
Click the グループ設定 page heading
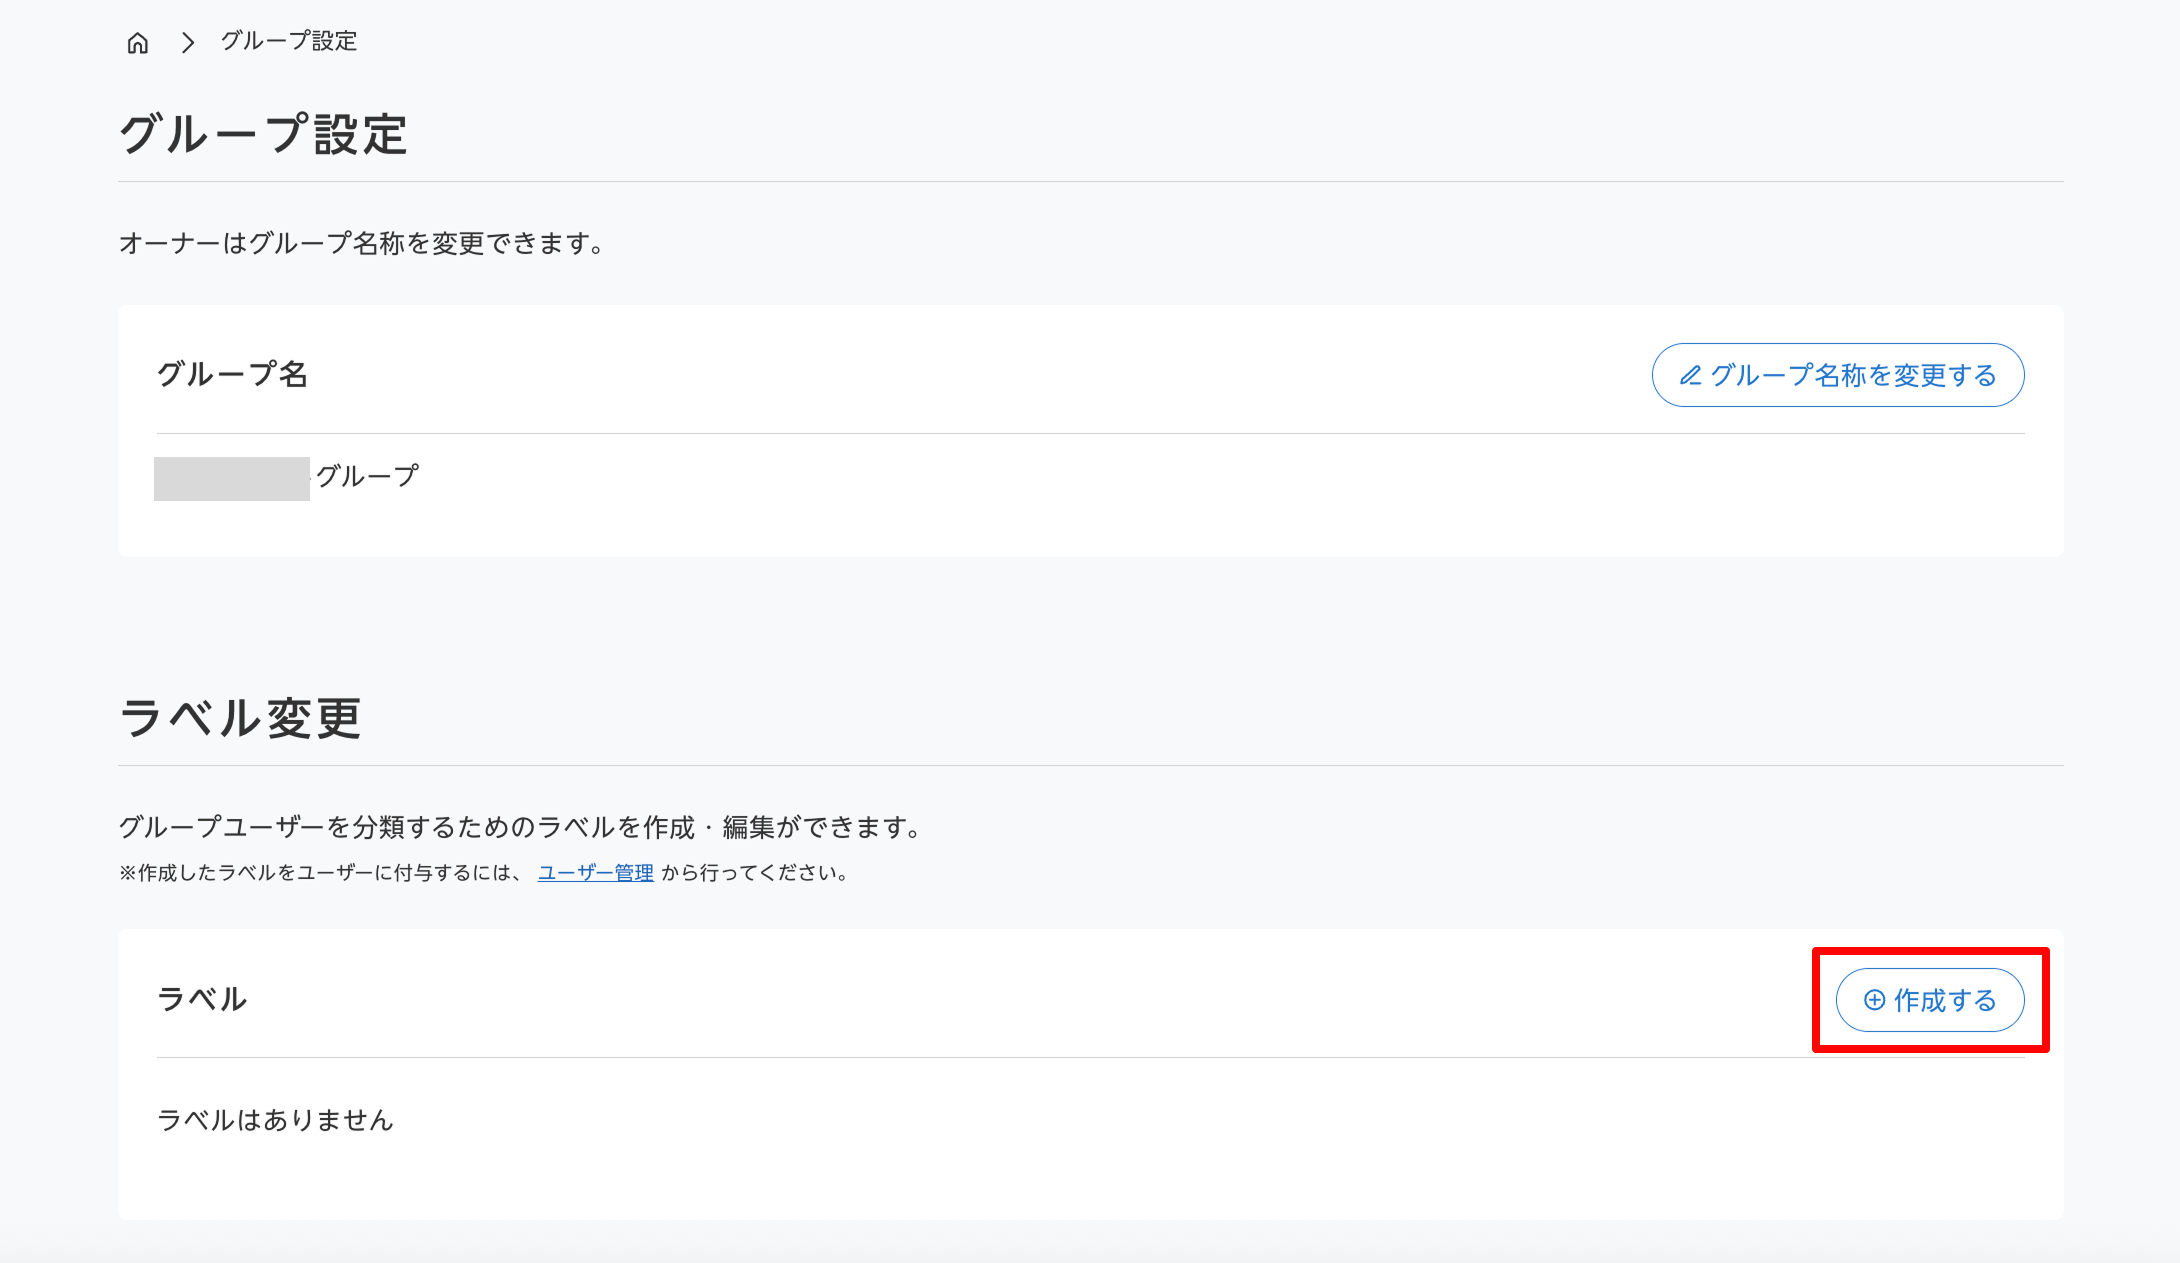click(x=263, y=134)
